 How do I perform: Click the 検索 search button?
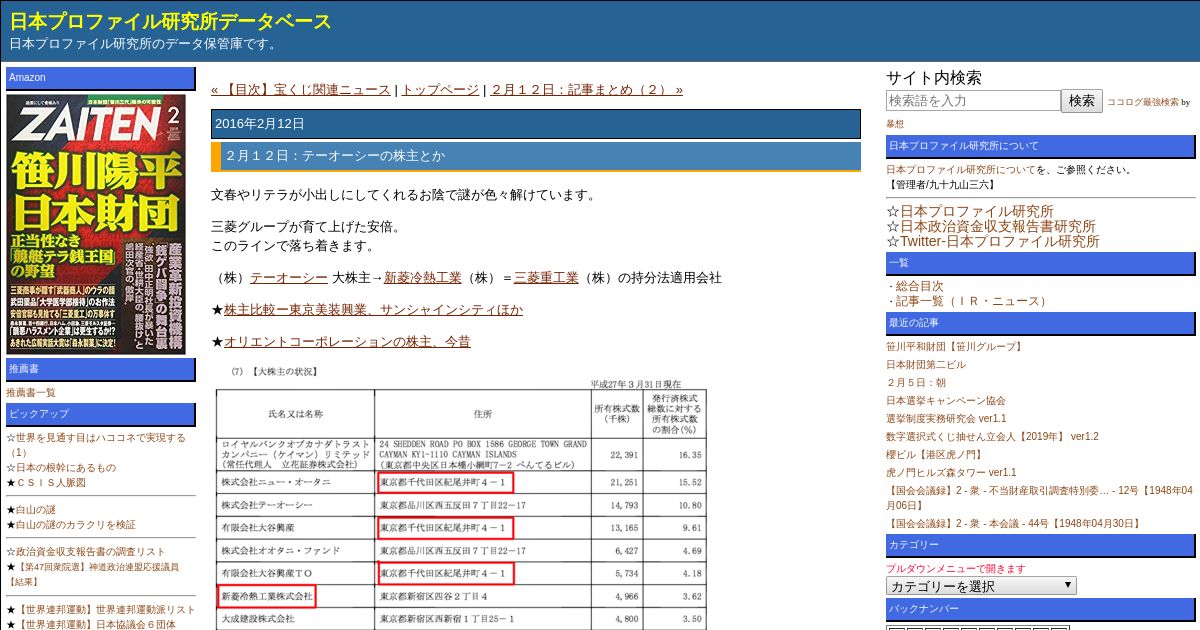pyautogui.click(x=1082, y=101)
